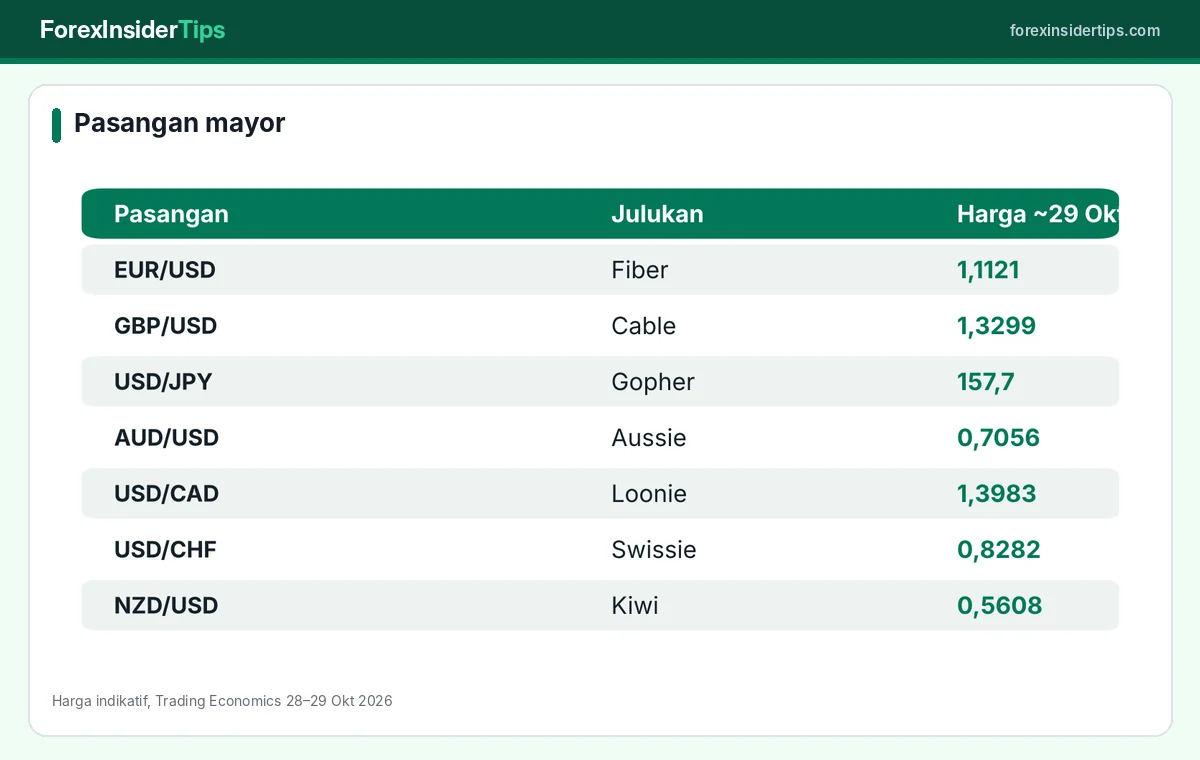The image size is (1200, 760).
Task: Open the forexinsidertips.com link
Action: [1085, 30]
